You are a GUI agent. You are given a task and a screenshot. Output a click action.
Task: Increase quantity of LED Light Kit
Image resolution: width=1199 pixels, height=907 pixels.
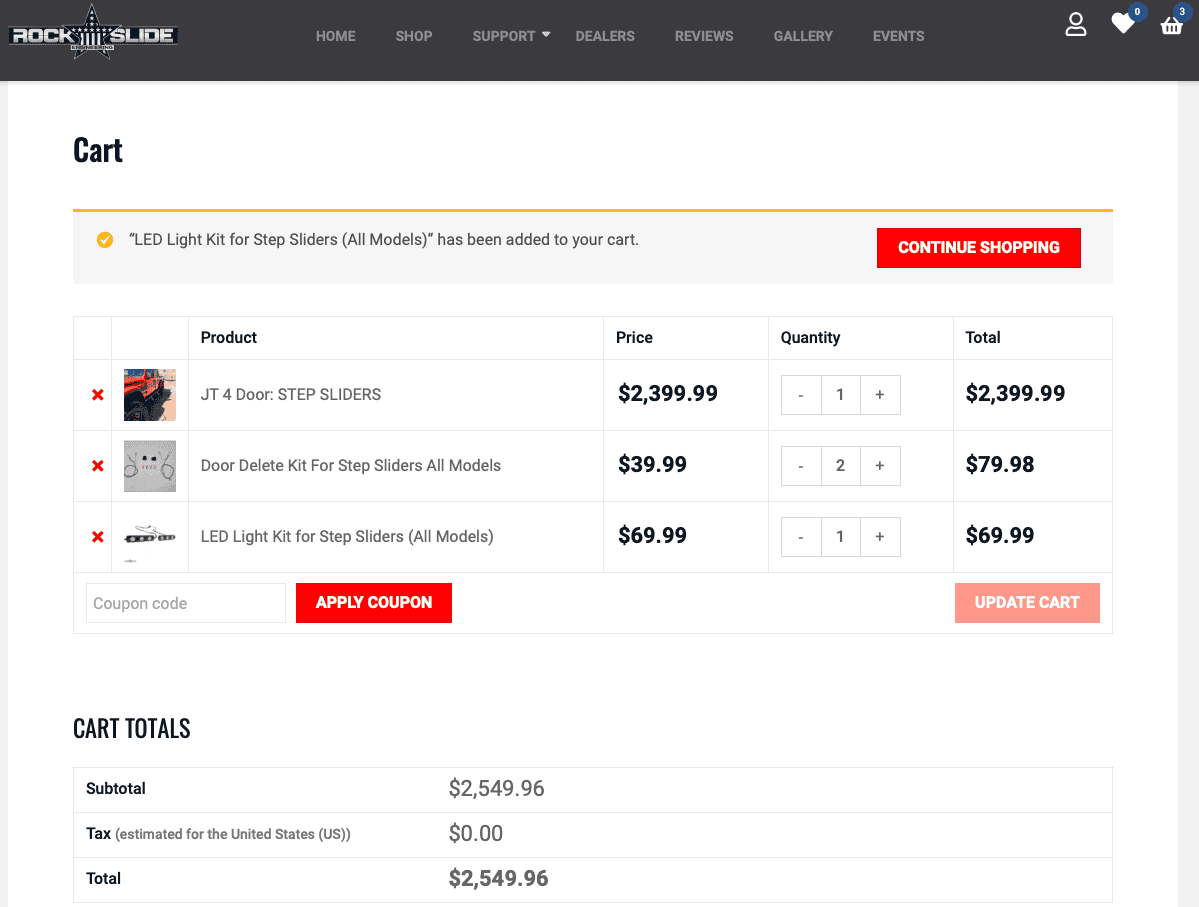(x=880, y=537)
